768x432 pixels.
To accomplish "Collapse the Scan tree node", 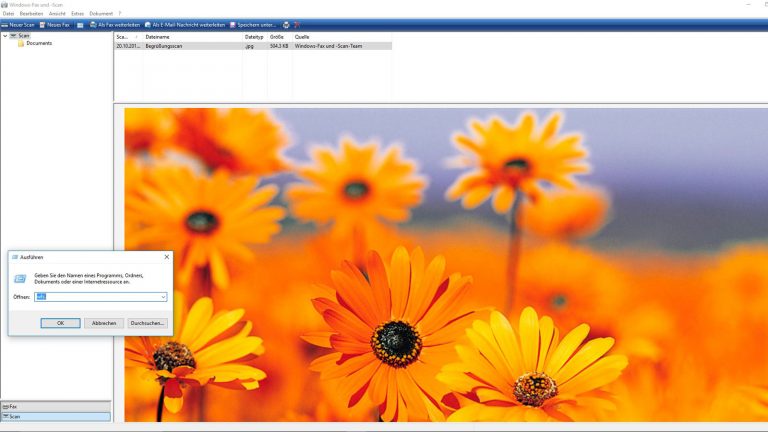I will [5, 36].
